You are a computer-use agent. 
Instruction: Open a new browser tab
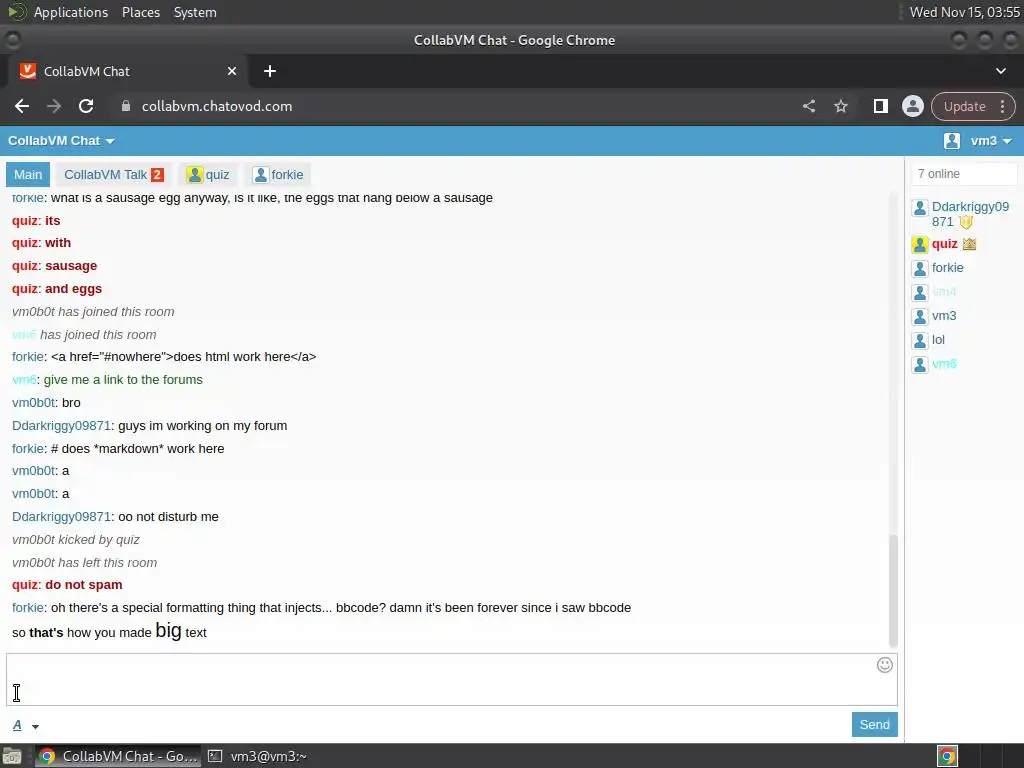pyautogui.click(x=270, y=71)
